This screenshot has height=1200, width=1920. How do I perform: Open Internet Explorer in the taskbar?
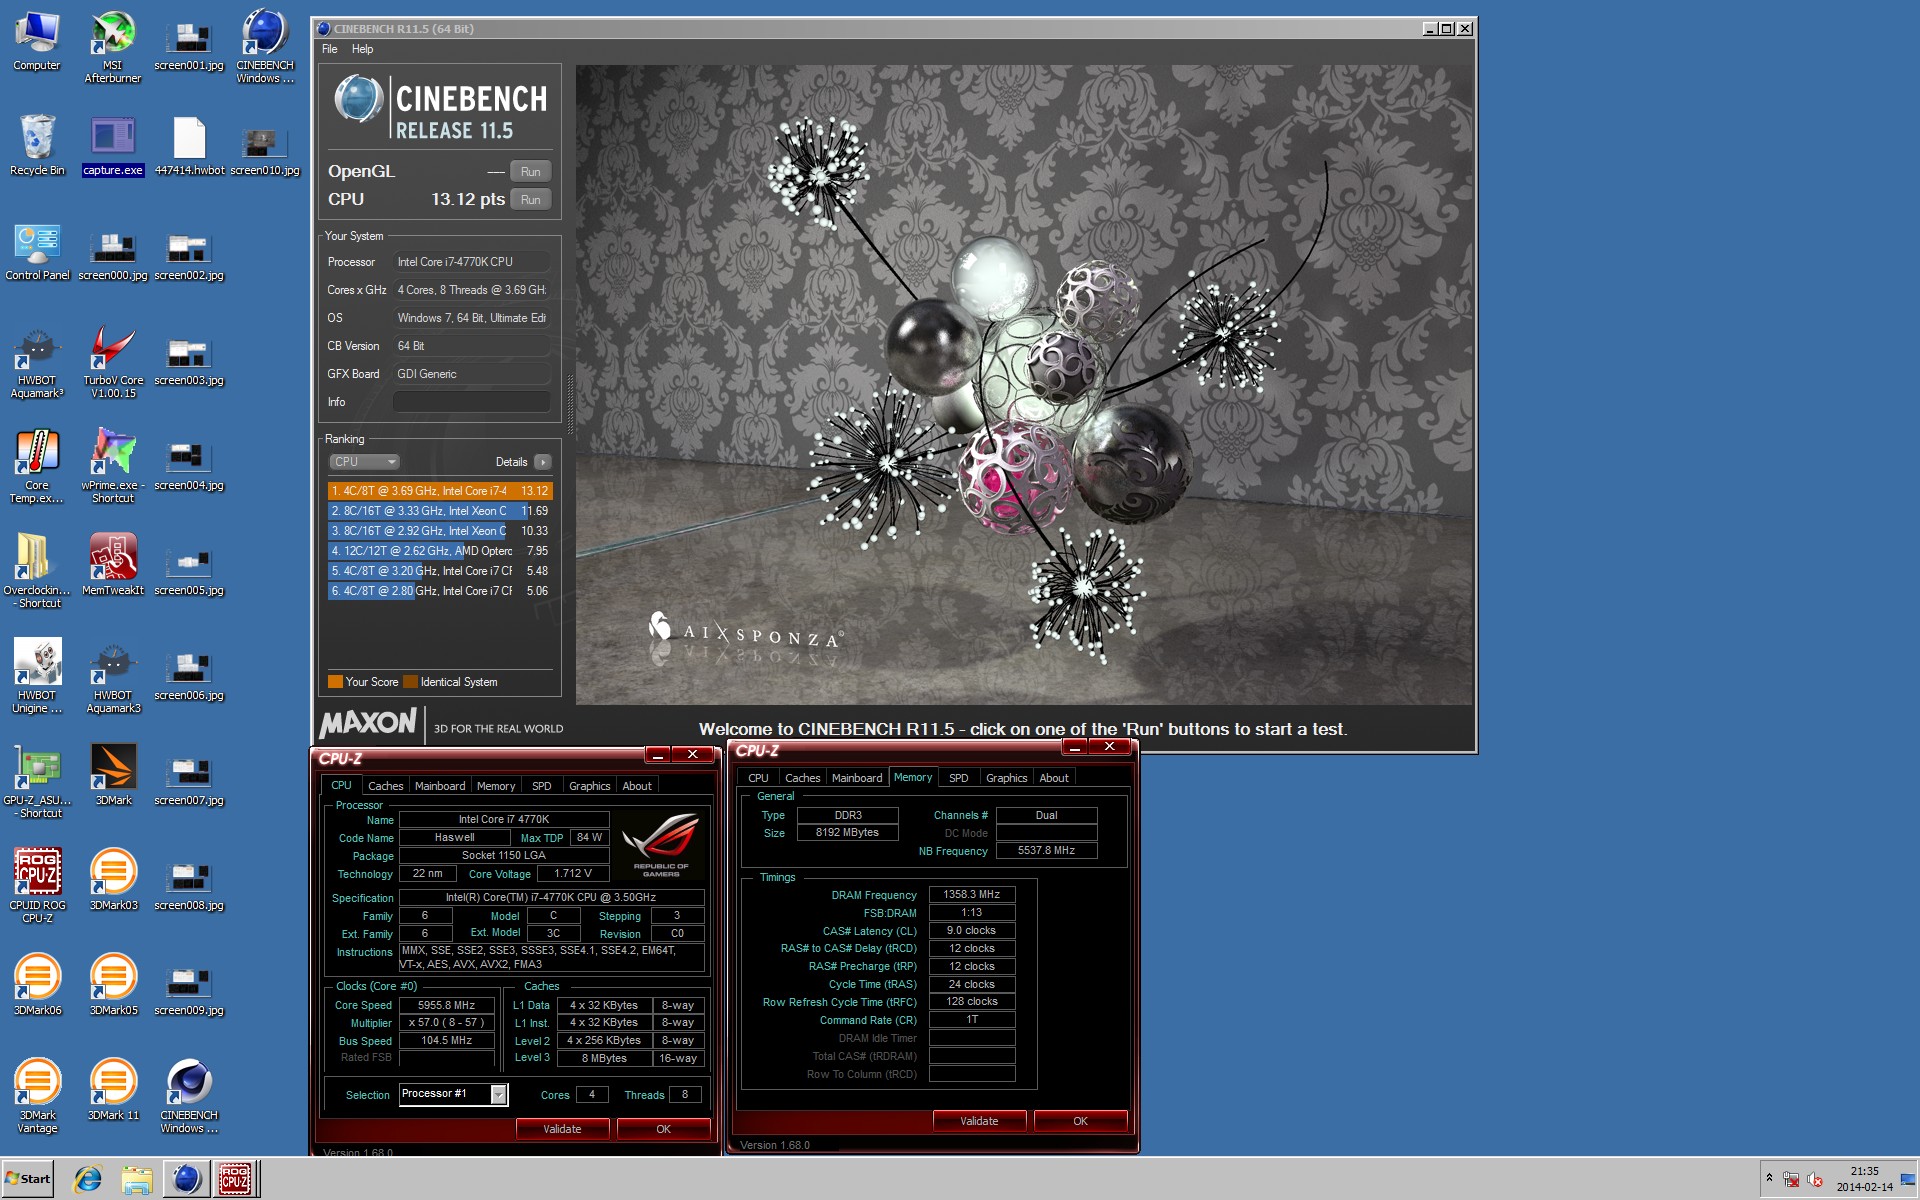pos(88,1179)
